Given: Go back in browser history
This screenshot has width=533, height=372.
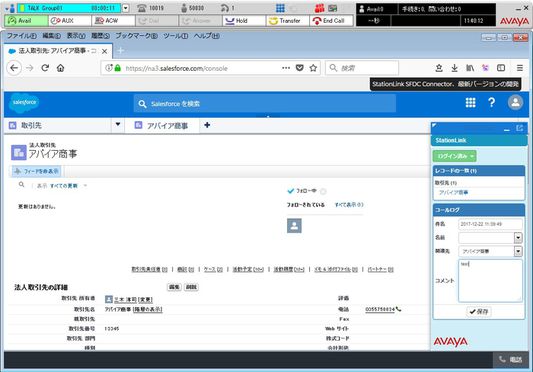Looking at the screenshot, I should click(14, 68).
